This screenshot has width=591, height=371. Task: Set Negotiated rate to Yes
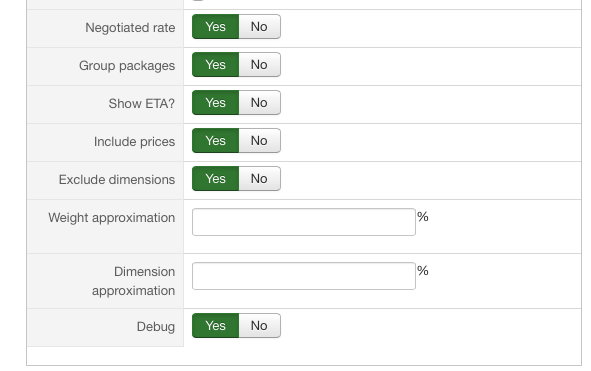pos(215,27)
